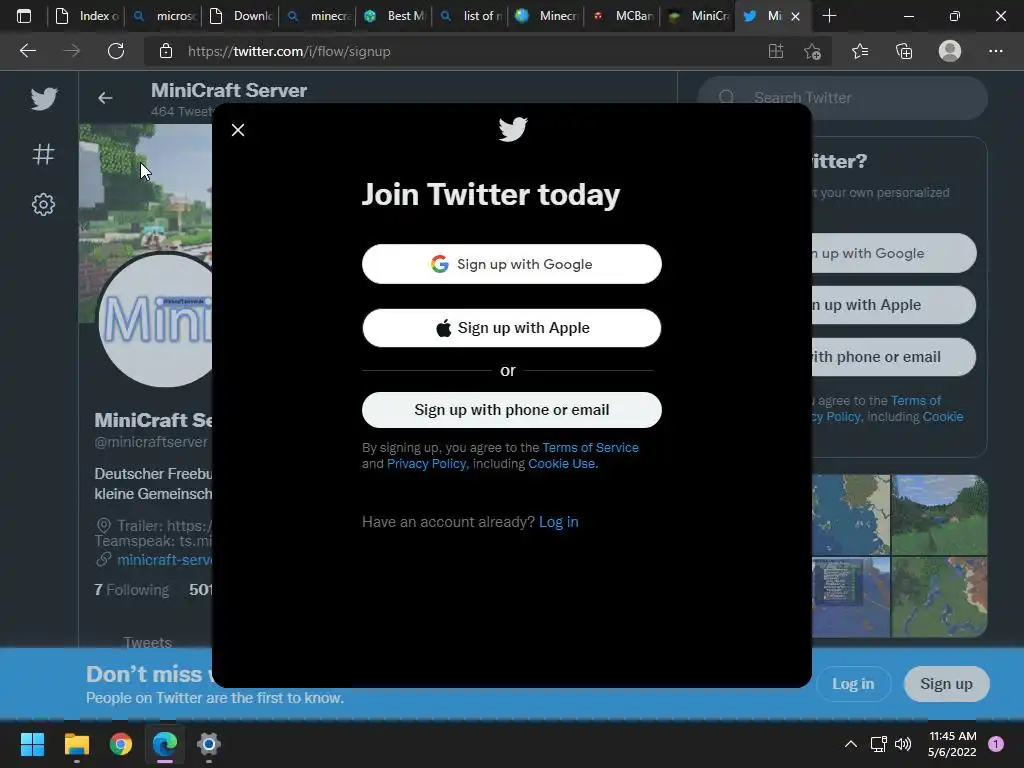Click the Twitter bird logo in dialog
This screenshot has width=1024, height=768.
click(x=513, y=129)
